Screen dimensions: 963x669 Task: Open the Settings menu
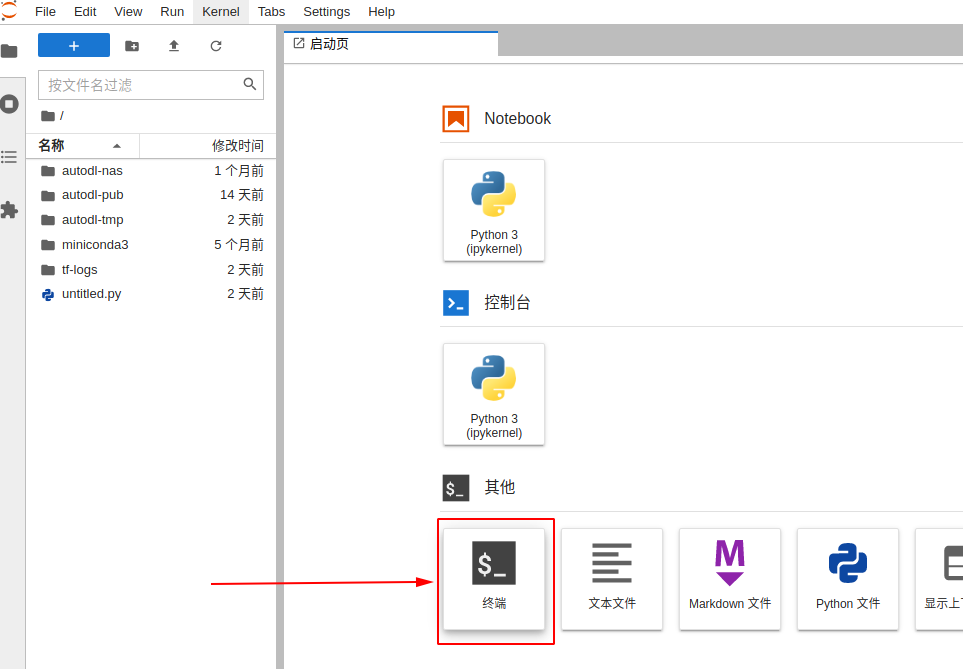326,12
